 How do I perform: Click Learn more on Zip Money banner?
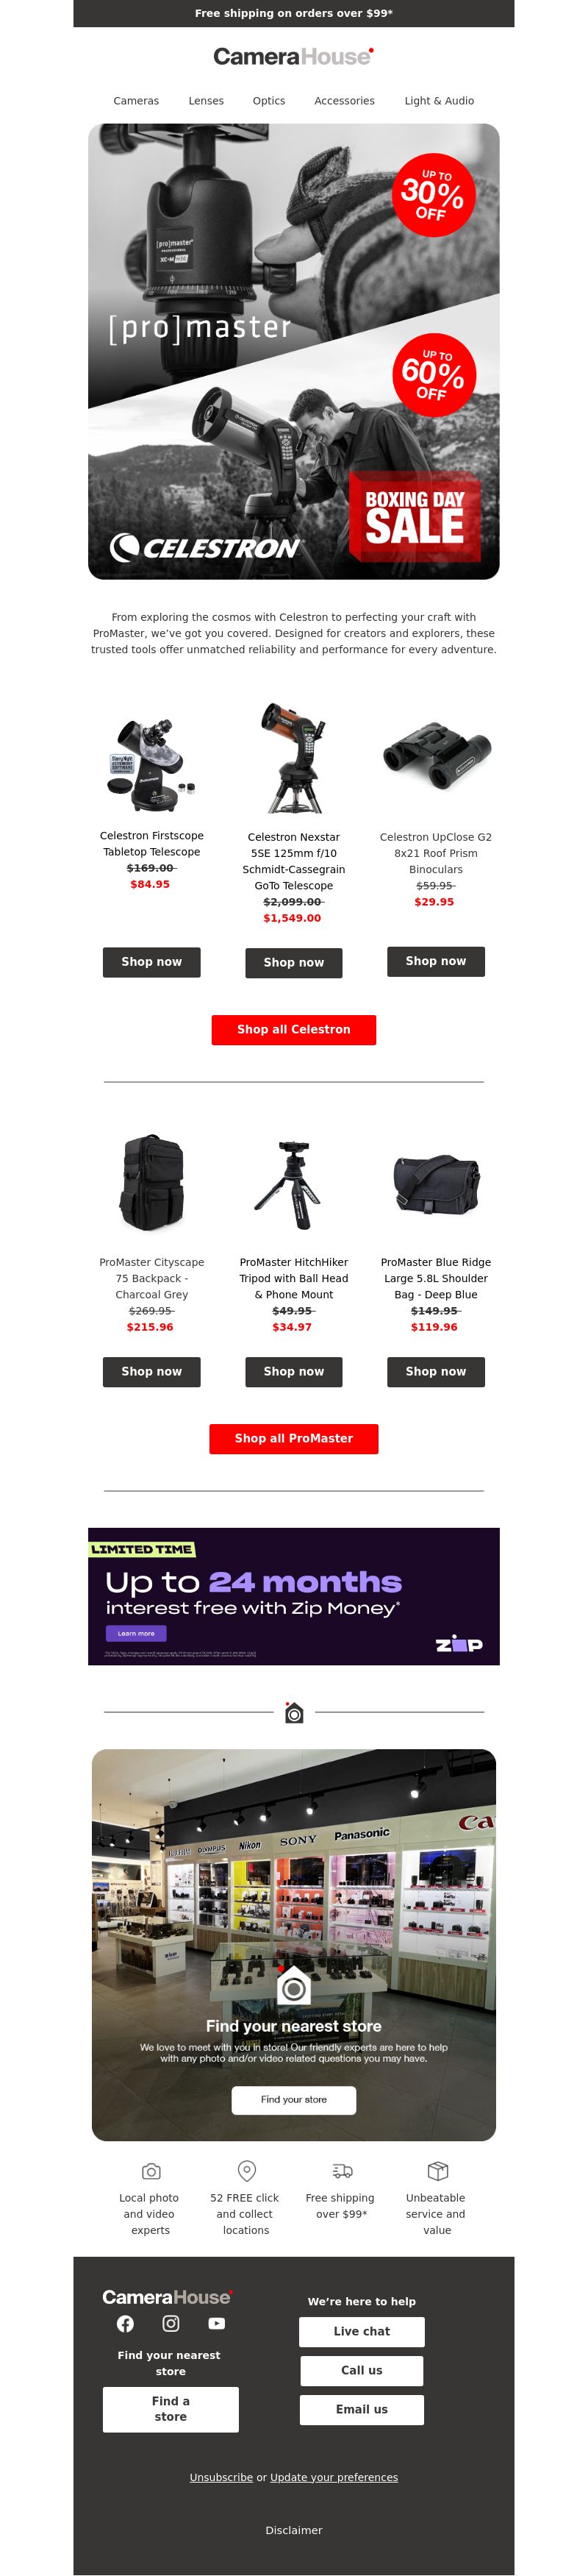[136, 1633]
